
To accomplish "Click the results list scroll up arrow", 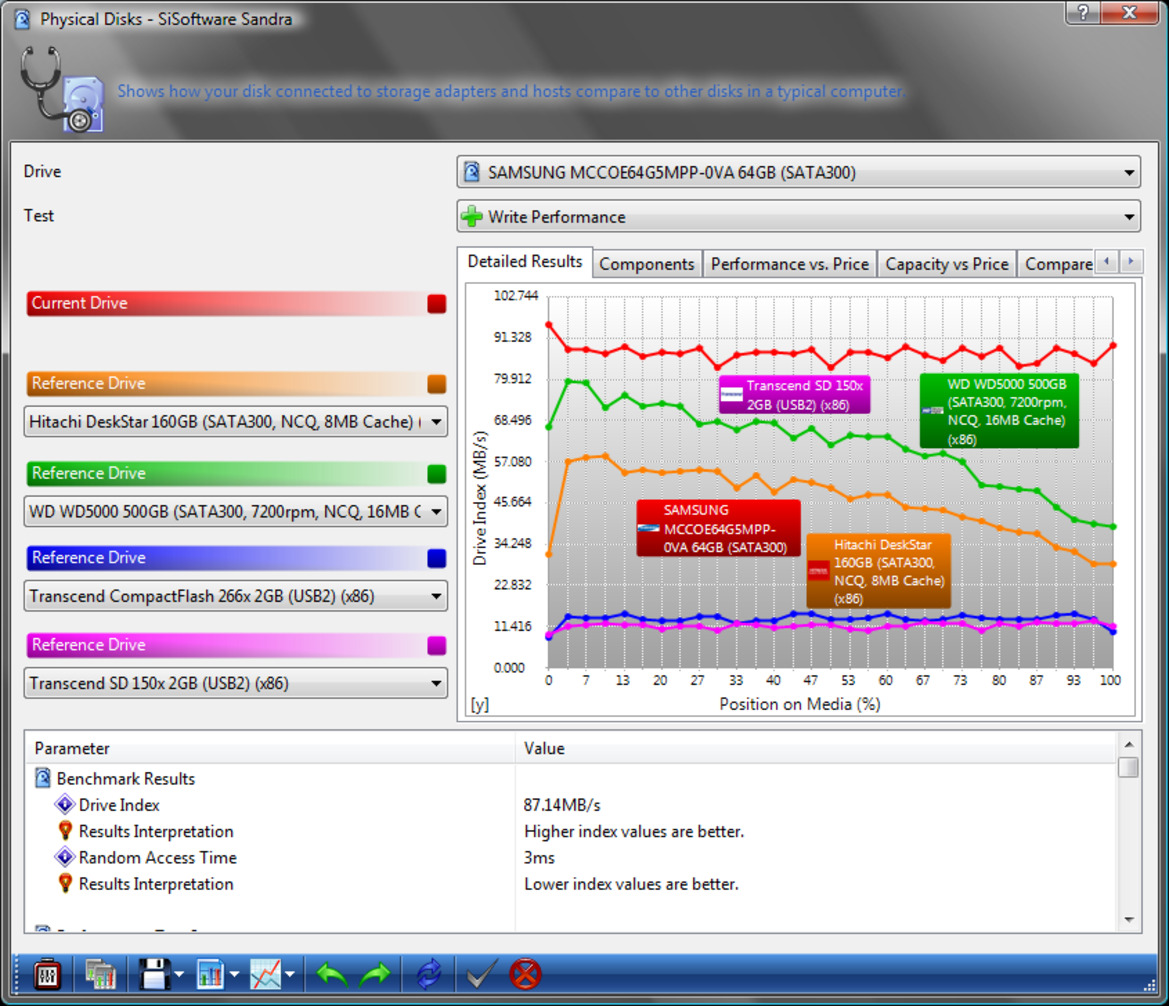I will [1129, 744].
